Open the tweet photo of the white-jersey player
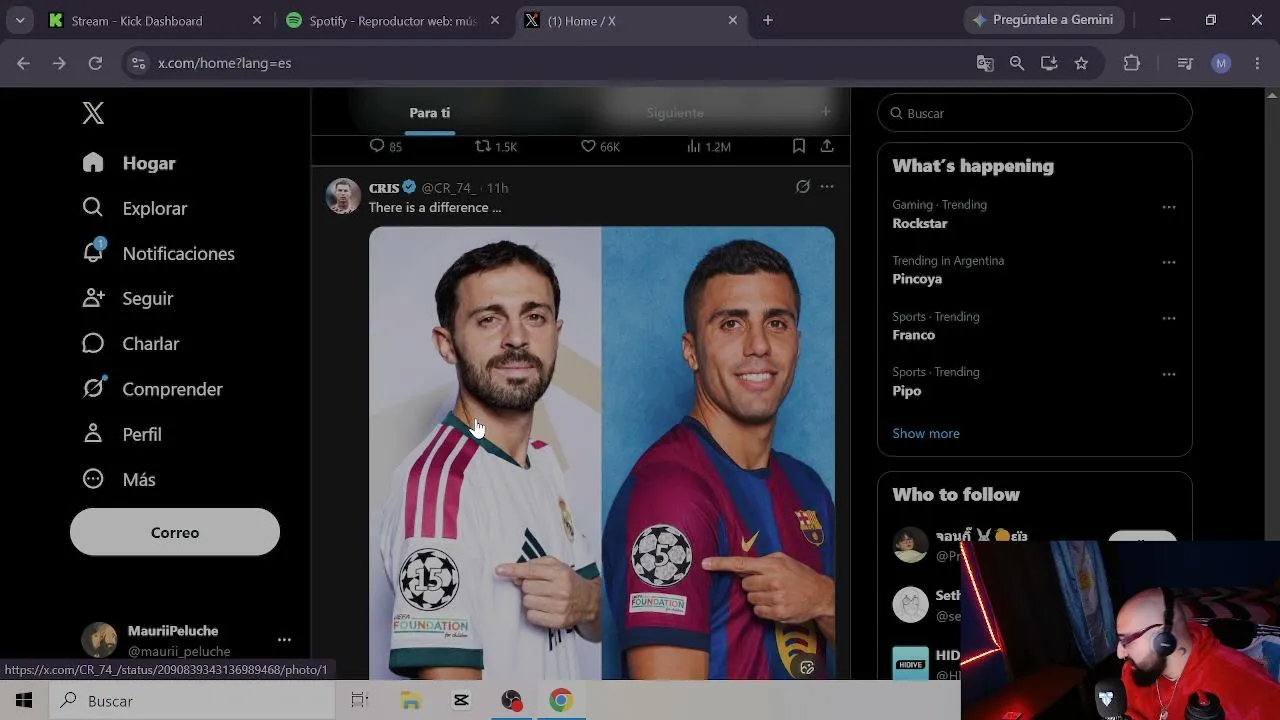 485,453
